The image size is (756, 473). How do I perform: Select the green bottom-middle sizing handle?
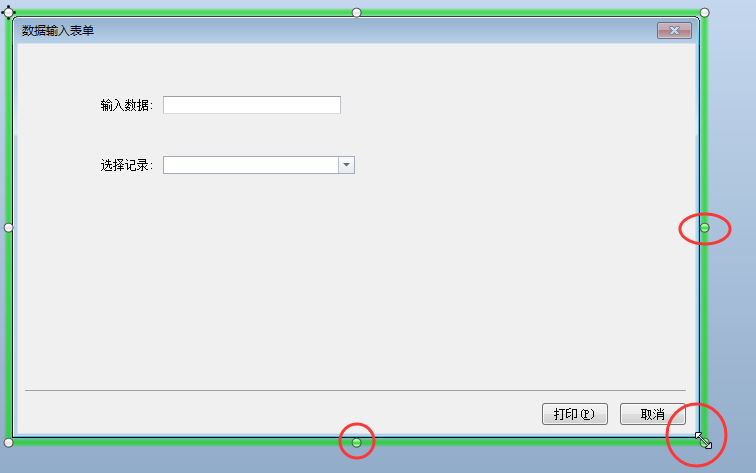[x=356, y=442]
